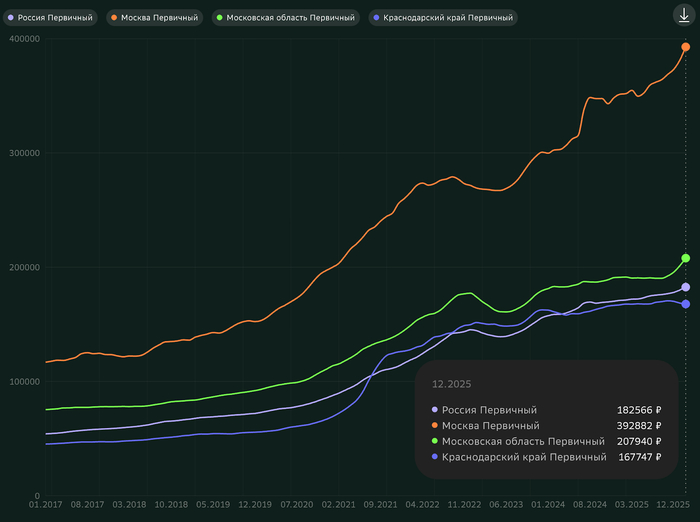Click the 12.2025 x-axis date label
The height and width of the screenshot is (522, 700).
pyautogui.click(x=677, y=506)
